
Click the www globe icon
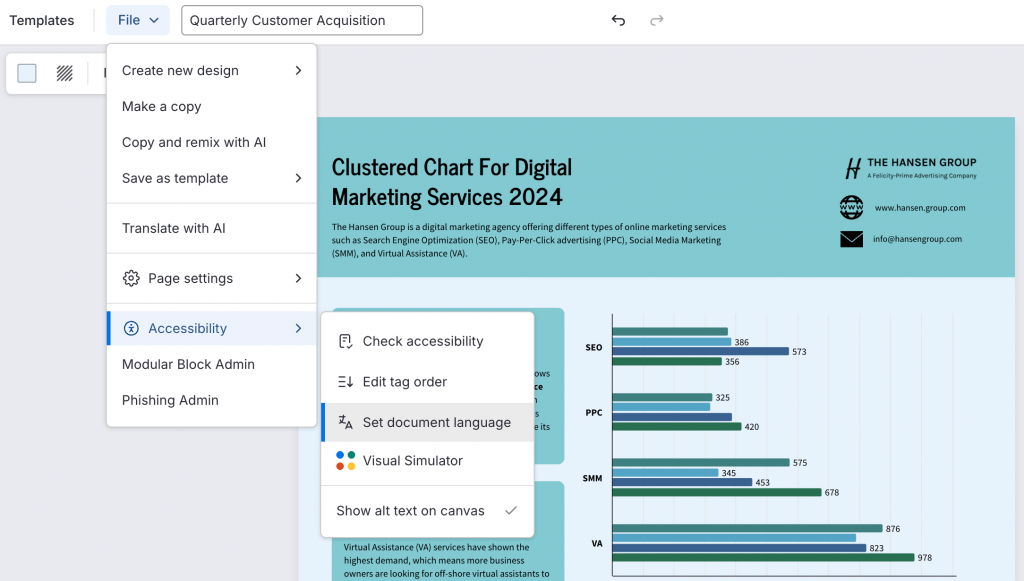click(x=851, y=208)
